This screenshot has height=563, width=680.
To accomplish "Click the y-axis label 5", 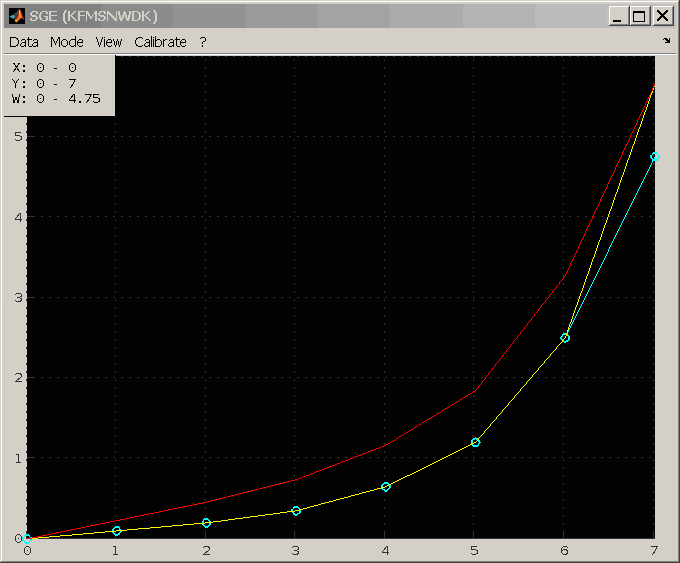I will [x=18, y=137].
